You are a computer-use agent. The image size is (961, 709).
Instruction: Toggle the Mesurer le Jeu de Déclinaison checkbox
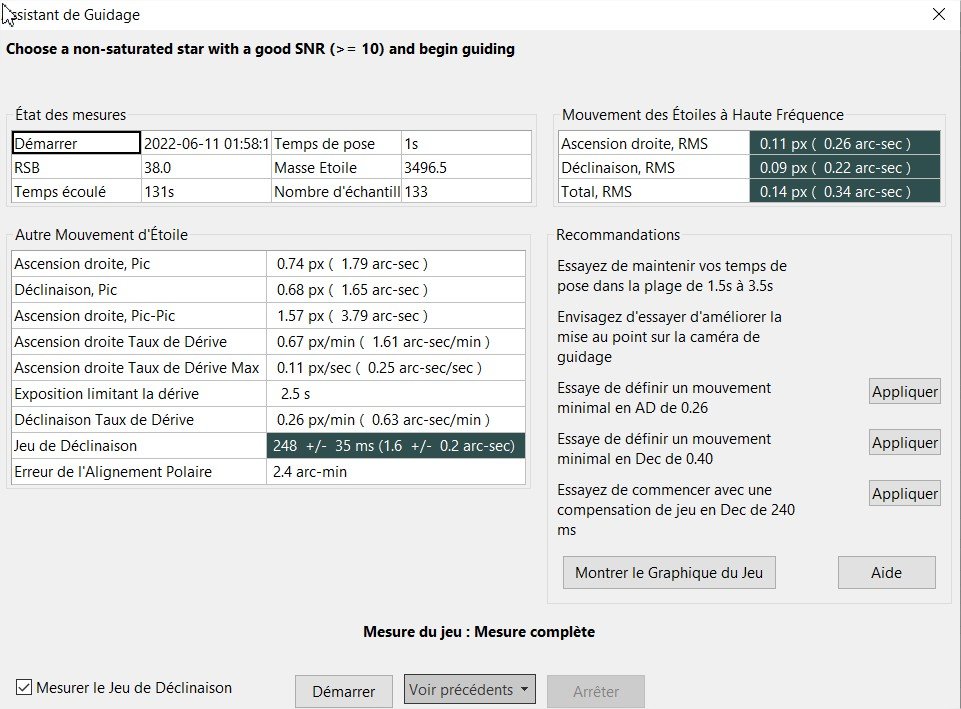tap(24, 687)
